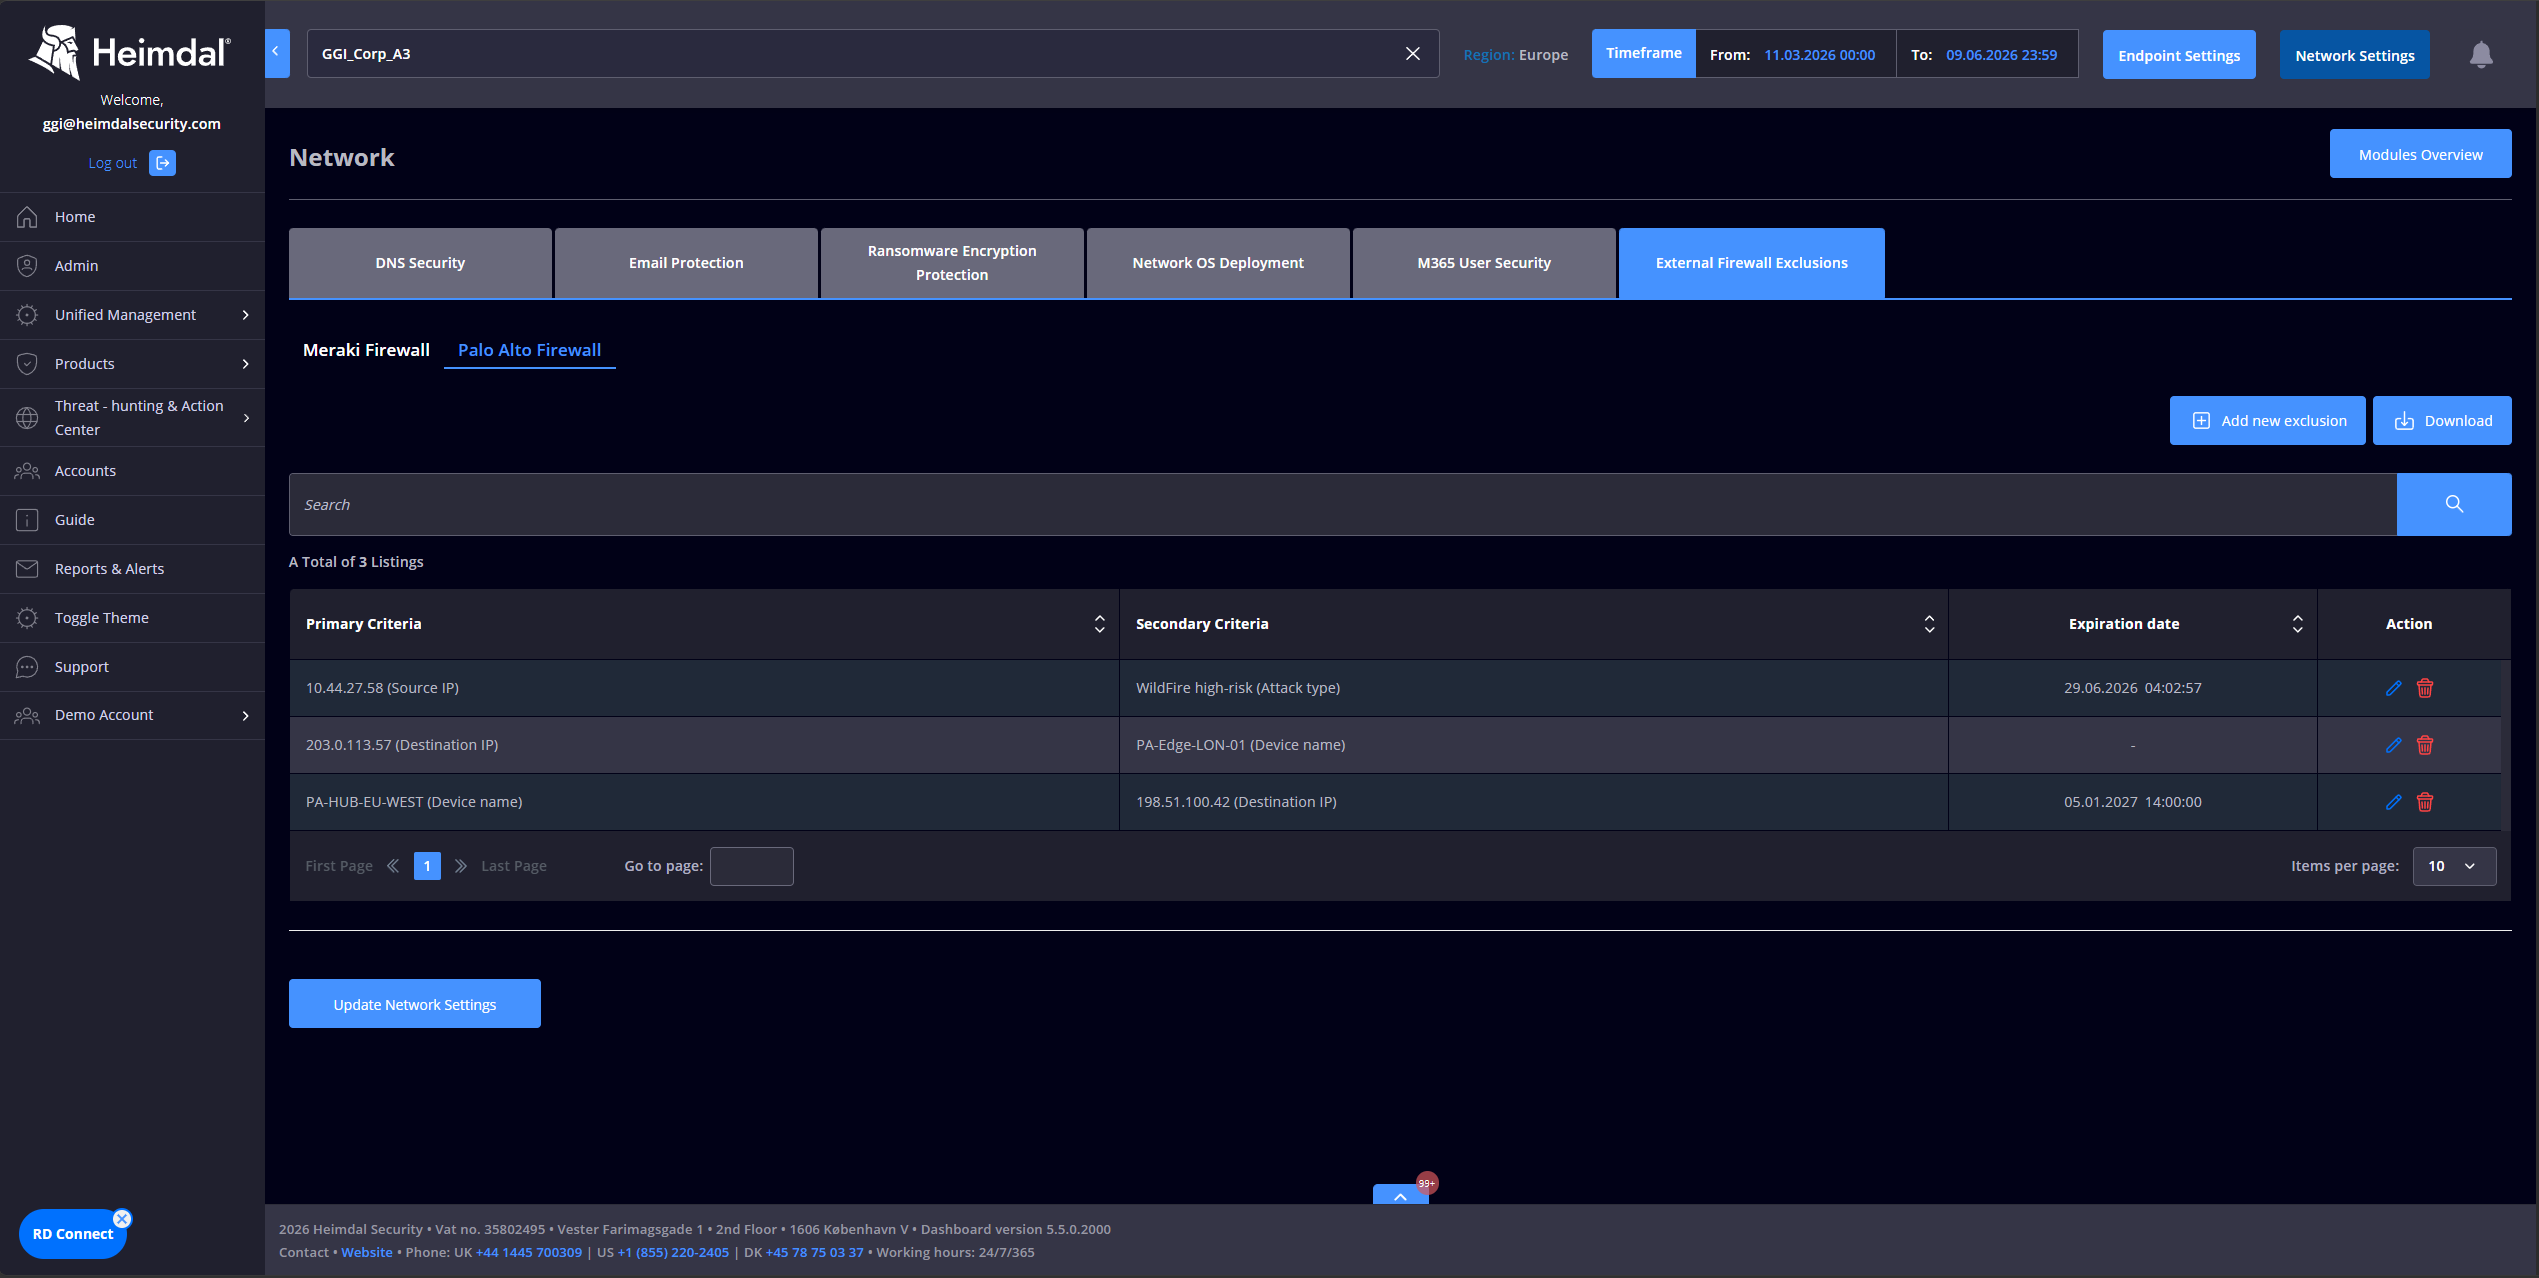The width and height of the screenshot is (2539, 1278).
Task: Click the Download button
Action: click(2442, 421)
